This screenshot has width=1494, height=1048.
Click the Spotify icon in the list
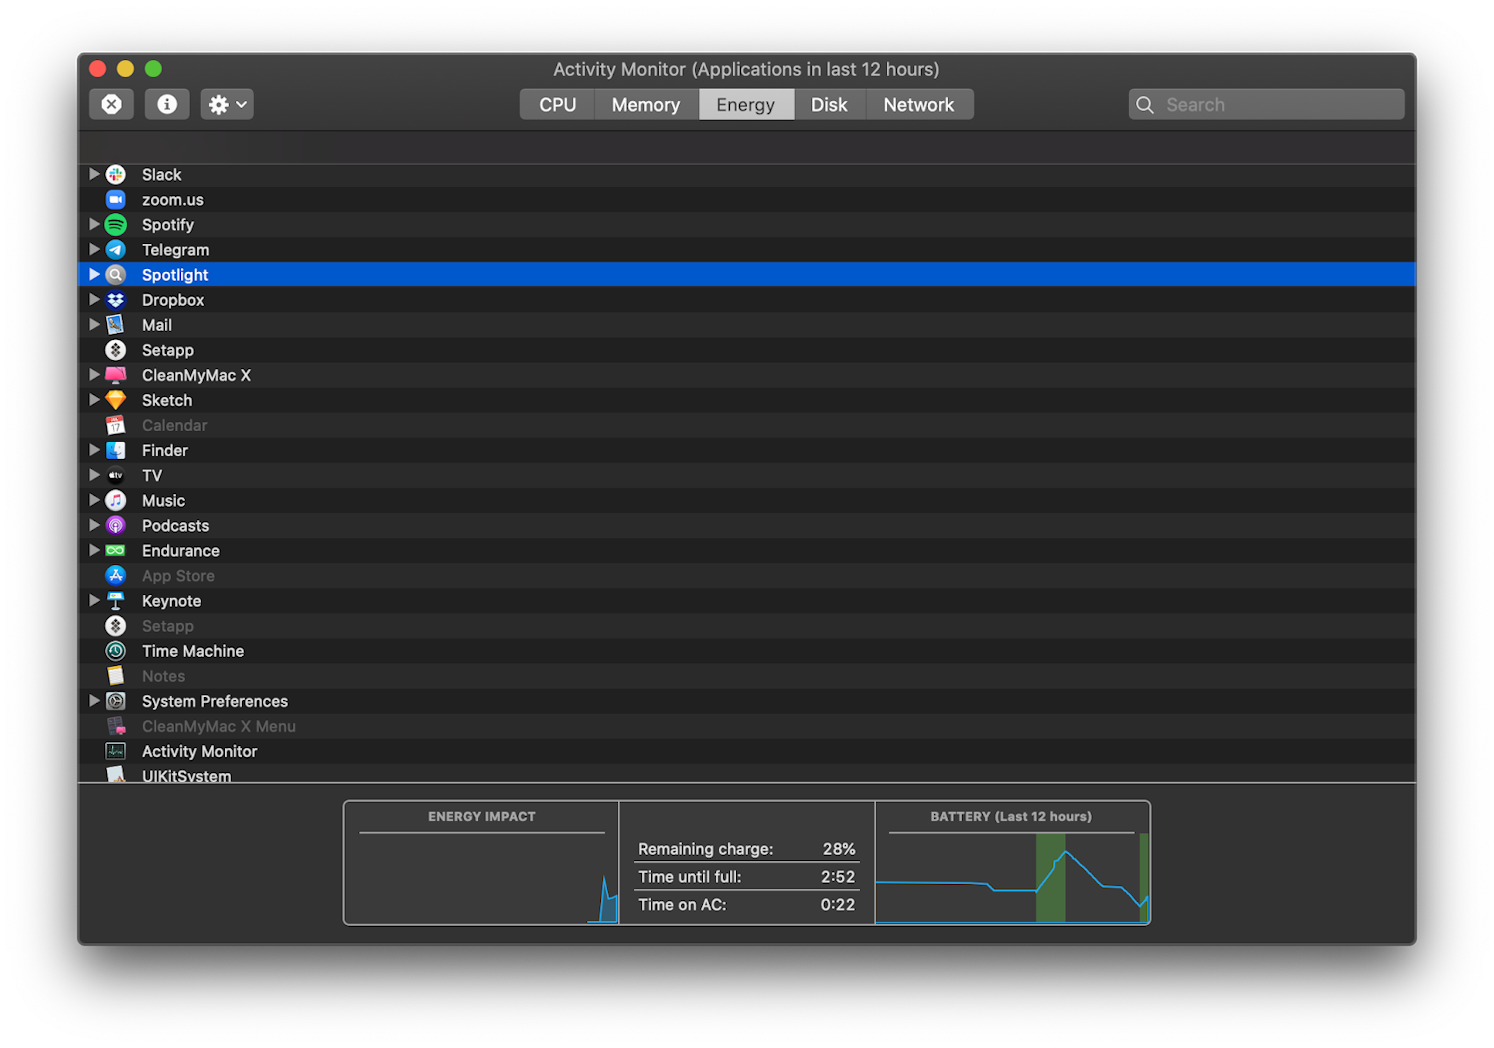coord(115,224)
